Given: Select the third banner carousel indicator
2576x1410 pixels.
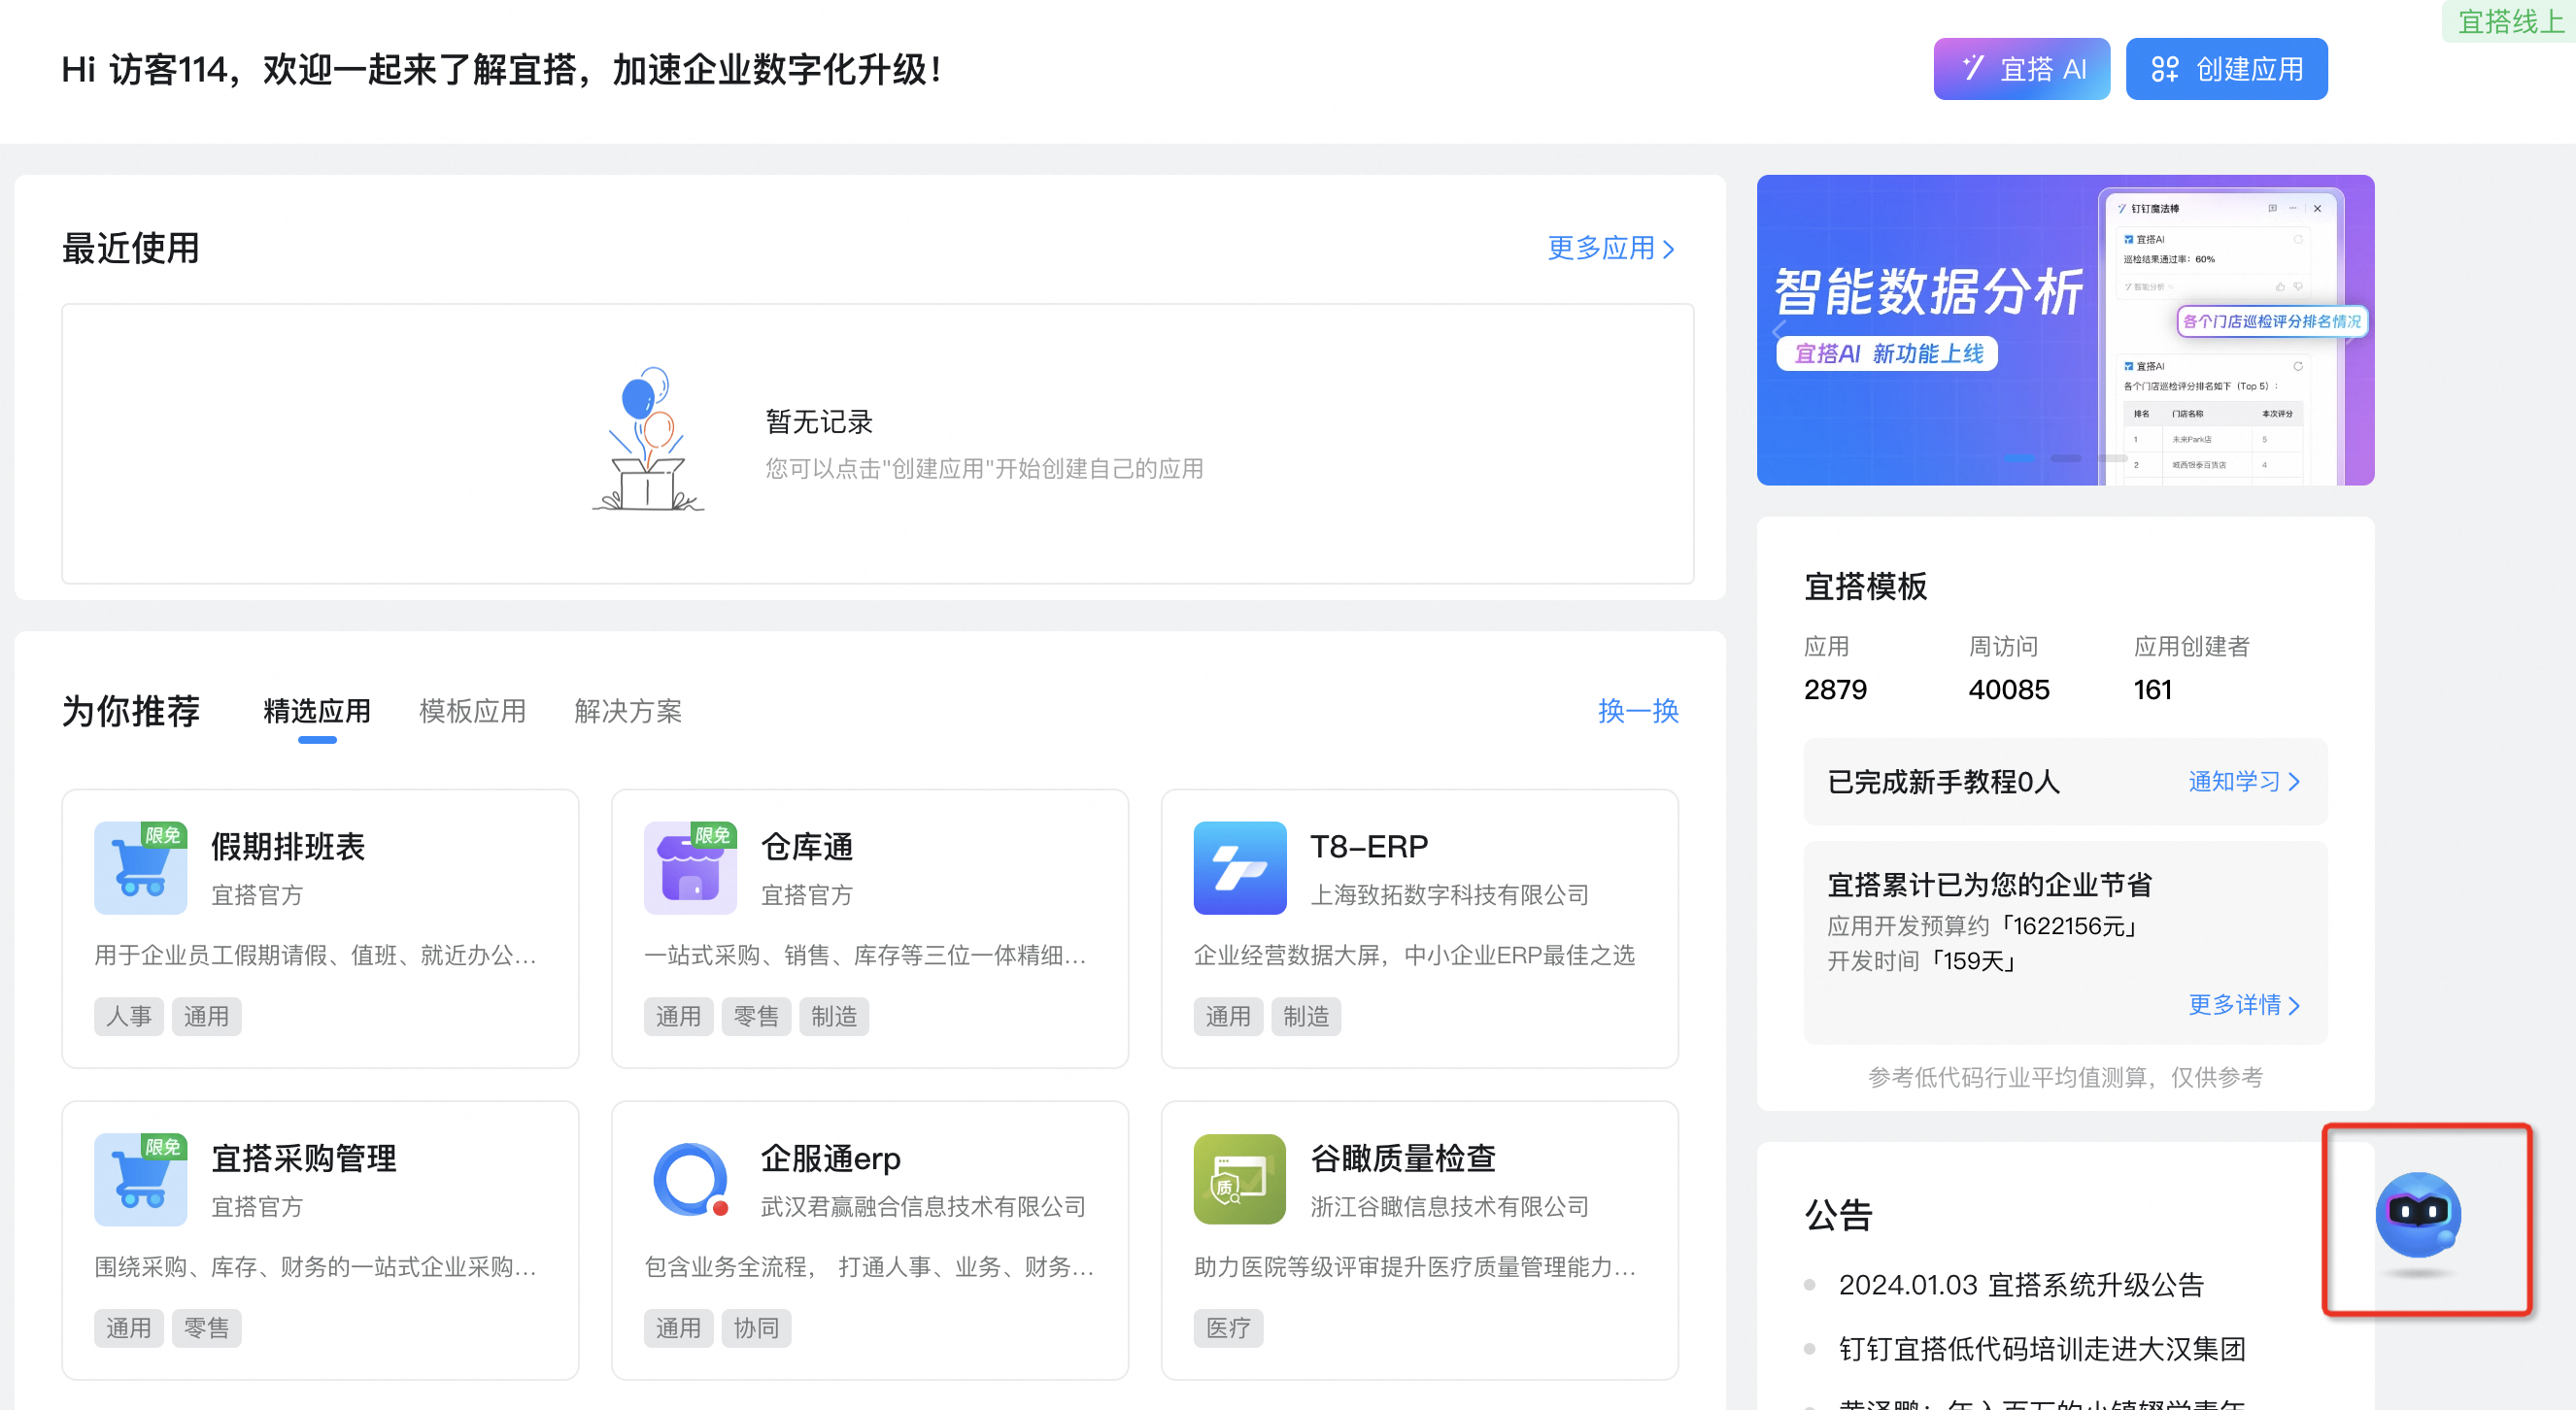Looking at the screenshot, I should tap(2112, 458).
